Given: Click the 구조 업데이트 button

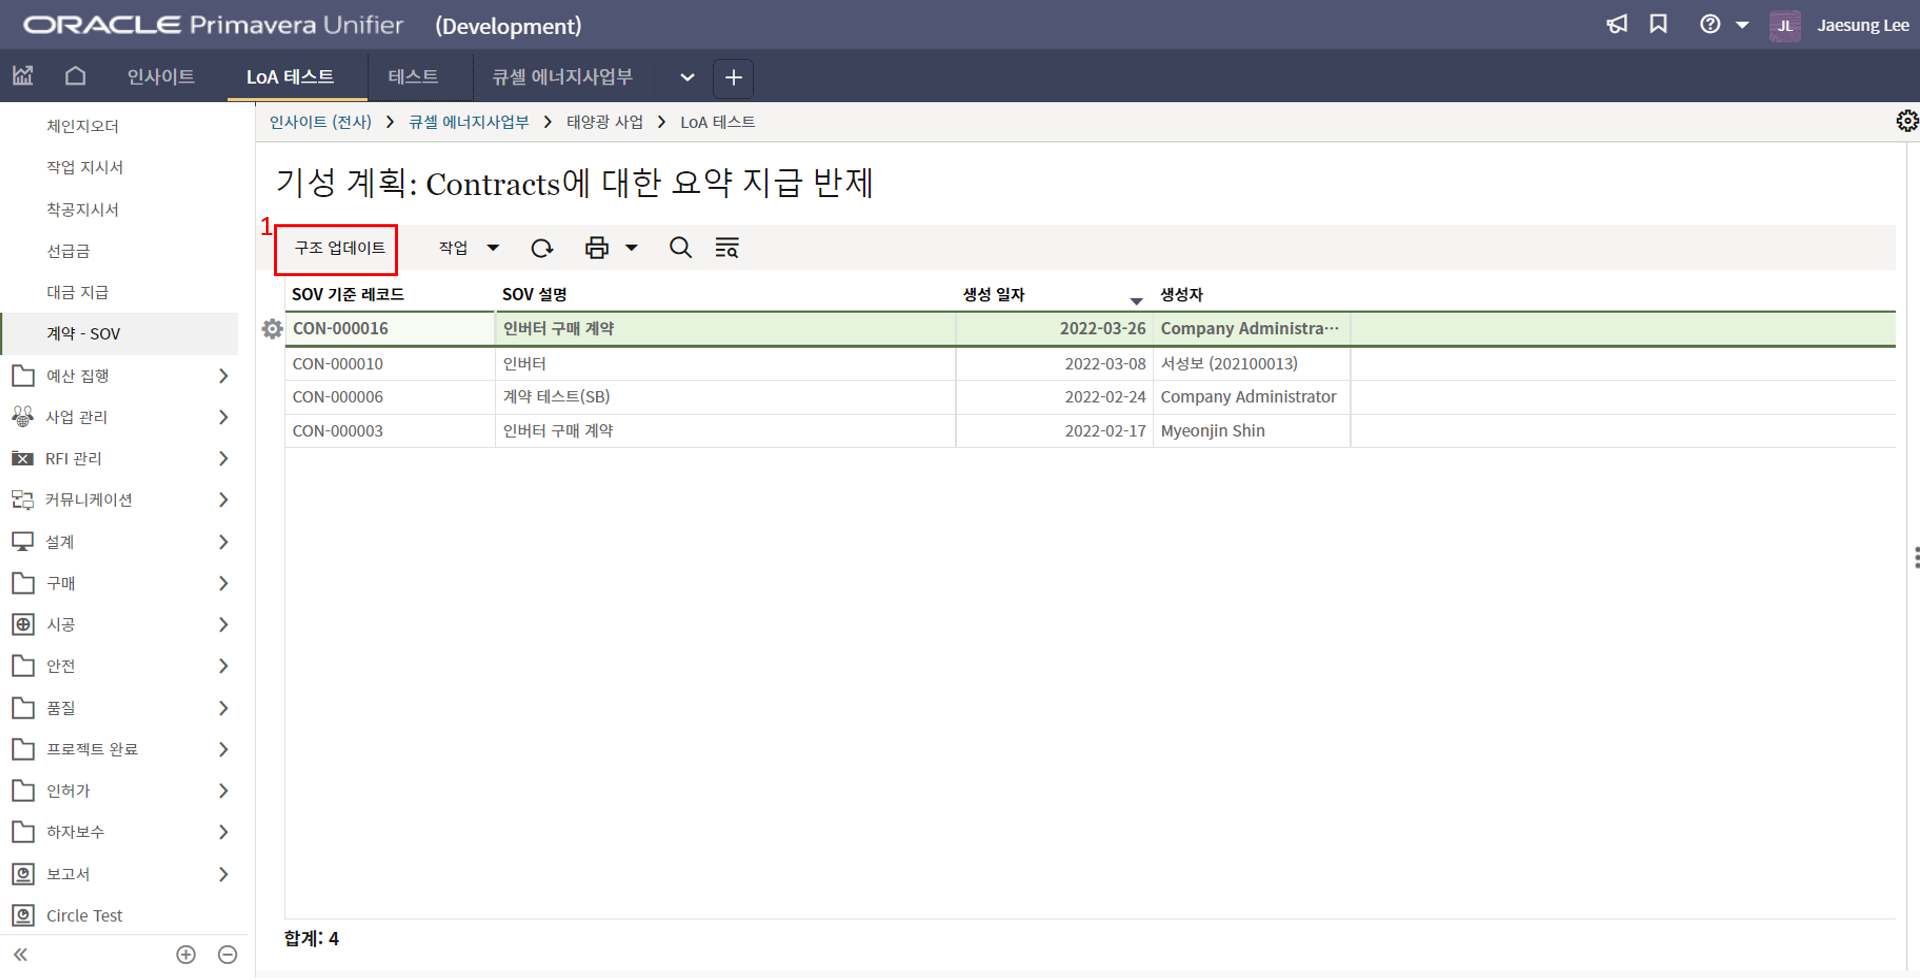Looking at the screenshot, I should pos(339,248).
